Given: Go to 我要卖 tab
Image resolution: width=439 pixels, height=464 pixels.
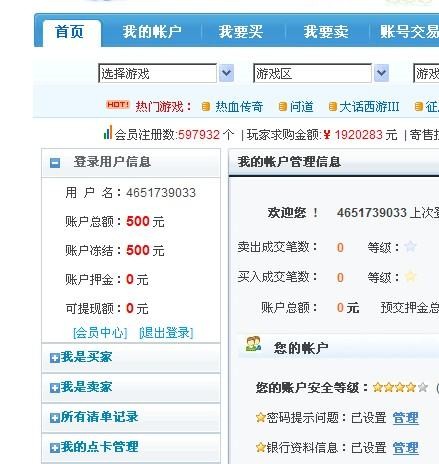Looking at the screenshot, I should 326,32.
